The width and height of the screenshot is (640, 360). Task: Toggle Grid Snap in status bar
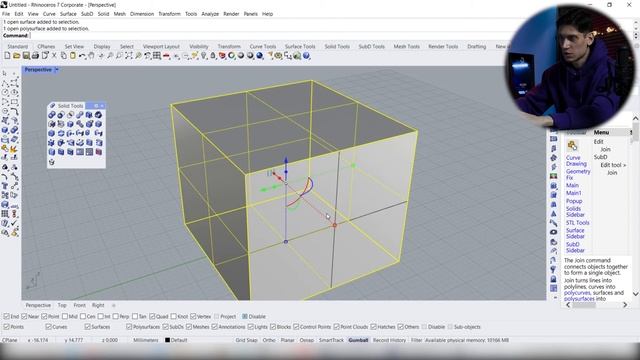pos(246,340)
